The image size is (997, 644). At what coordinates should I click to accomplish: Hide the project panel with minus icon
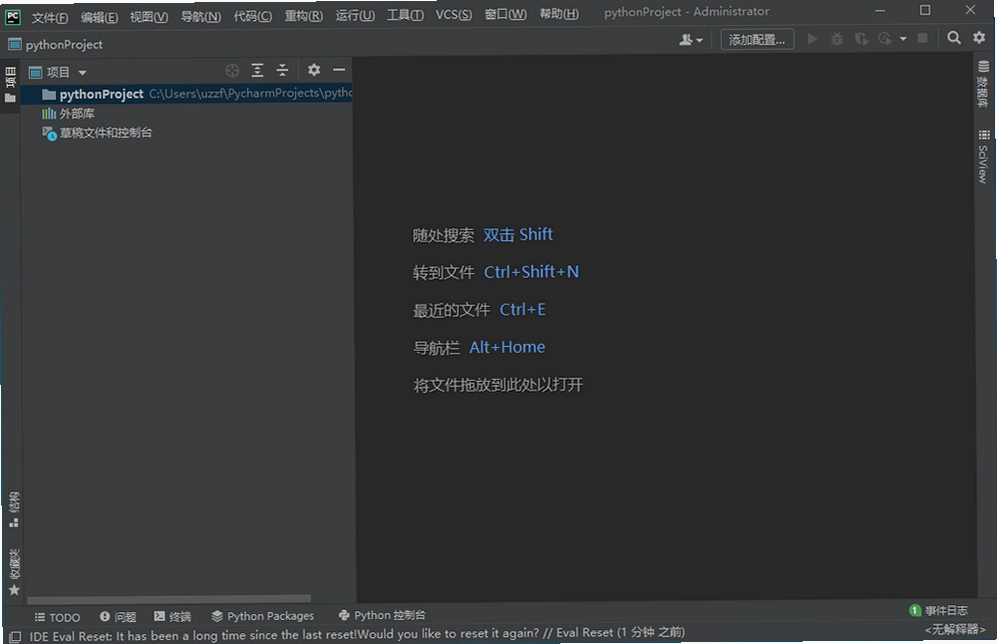pyautogui.click(x=339, y=69)
